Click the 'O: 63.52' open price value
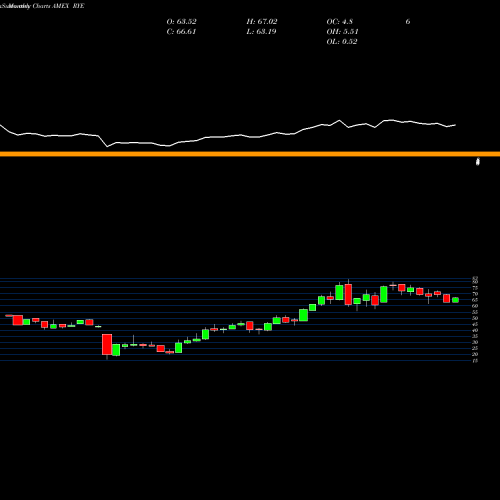Image resolution: width=500 pixels, height=500 pixels. [x=181, y=22]
